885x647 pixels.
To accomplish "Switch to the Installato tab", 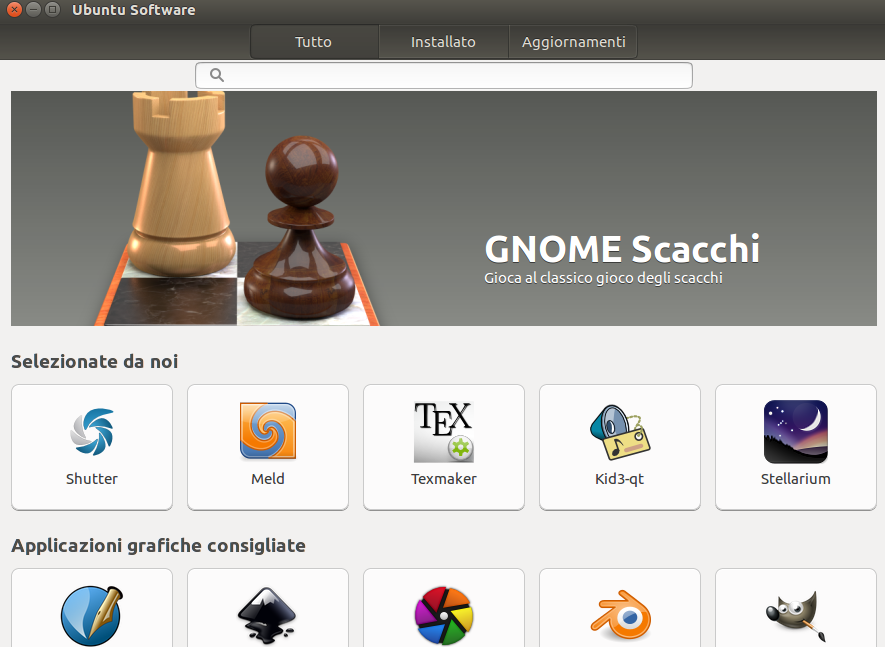I will tap(443, 42).
